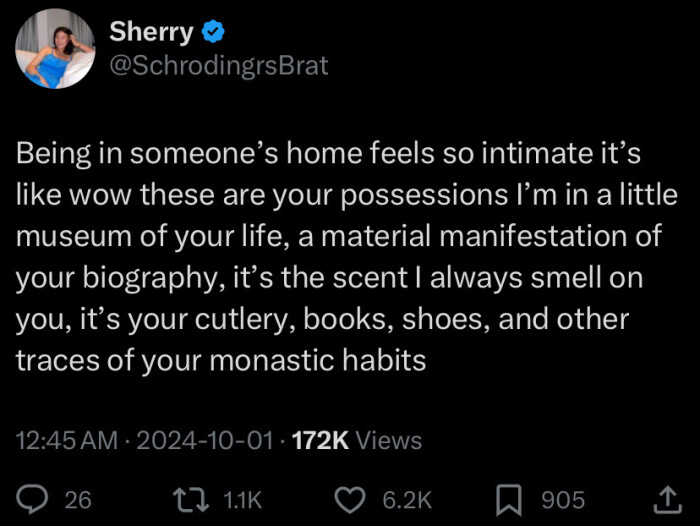Open Sherry's profile picture

click(56, 48)
